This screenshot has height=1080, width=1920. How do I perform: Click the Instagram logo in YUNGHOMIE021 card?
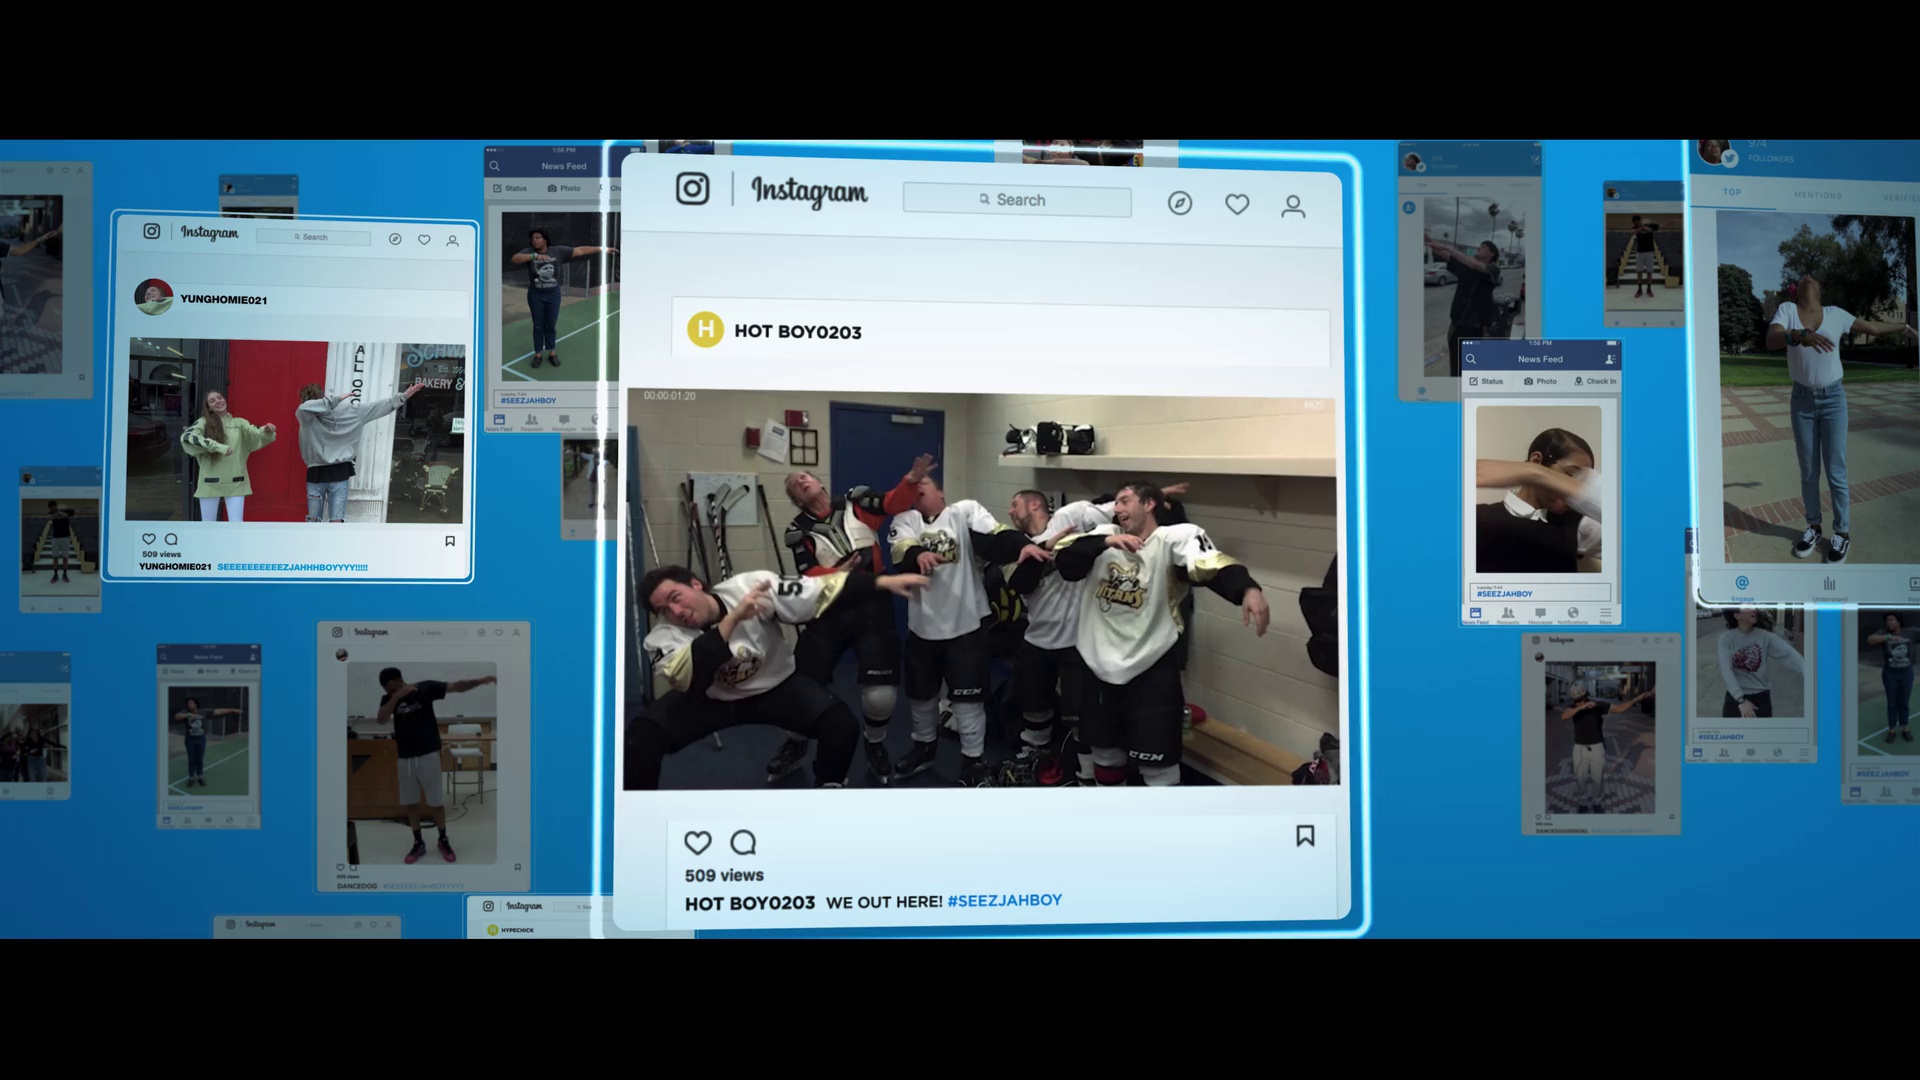[152, 231]
